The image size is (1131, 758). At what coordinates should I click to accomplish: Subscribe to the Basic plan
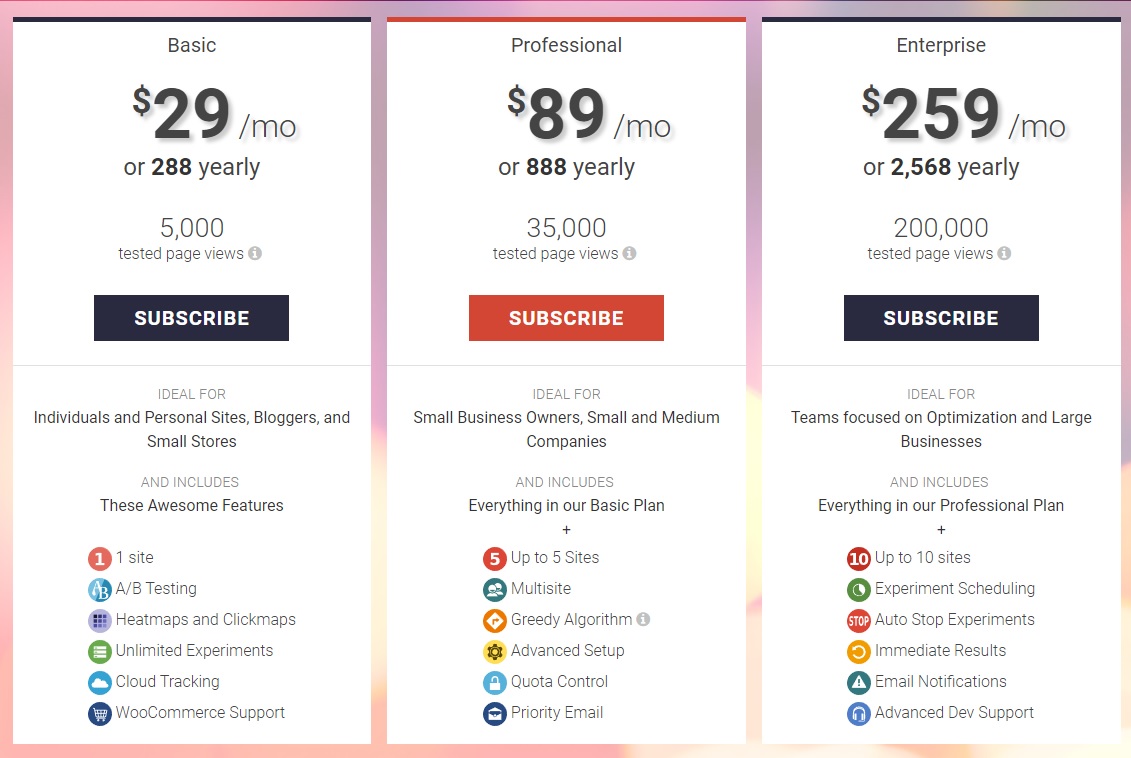click(x=191, y=318)
